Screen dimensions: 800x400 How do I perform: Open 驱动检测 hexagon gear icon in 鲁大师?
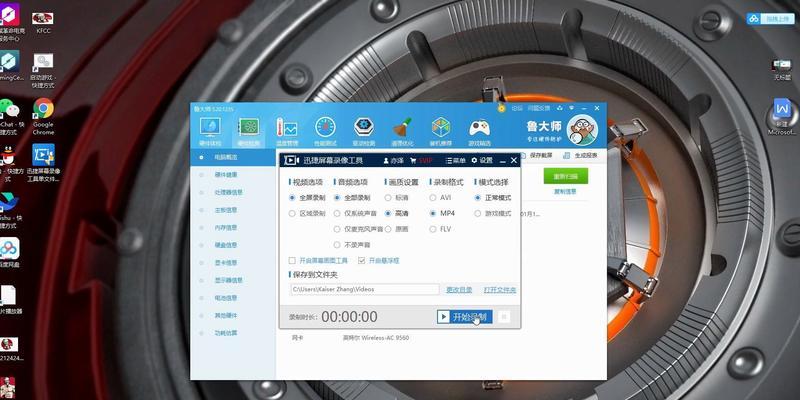tap(364, 127)
